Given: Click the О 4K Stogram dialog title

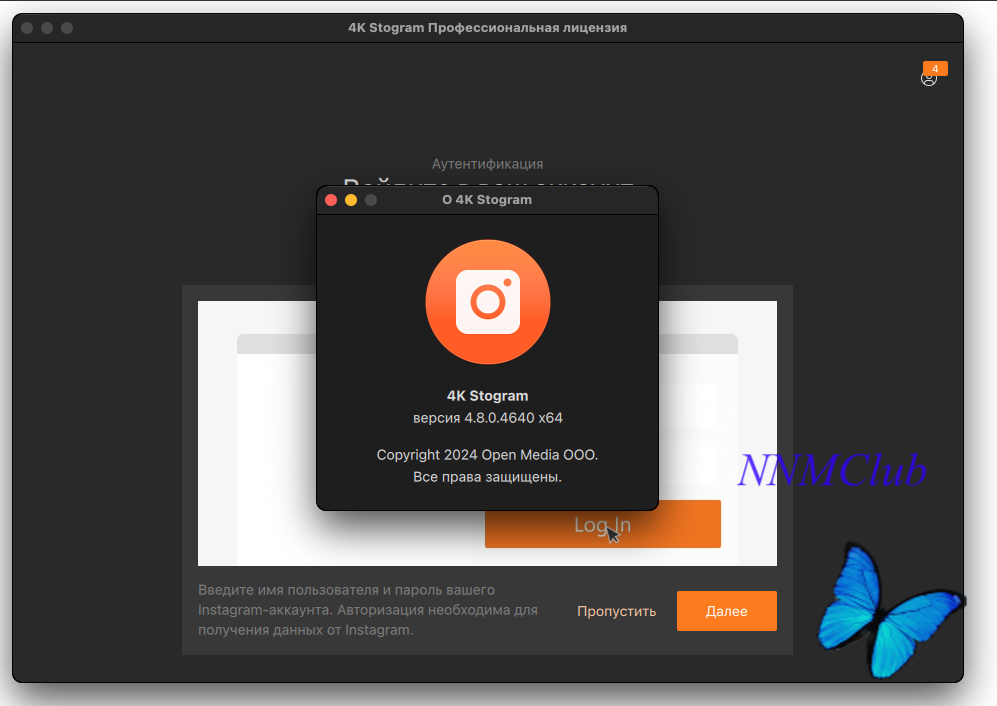Looking at the screenshot, I should click(487, 200).
